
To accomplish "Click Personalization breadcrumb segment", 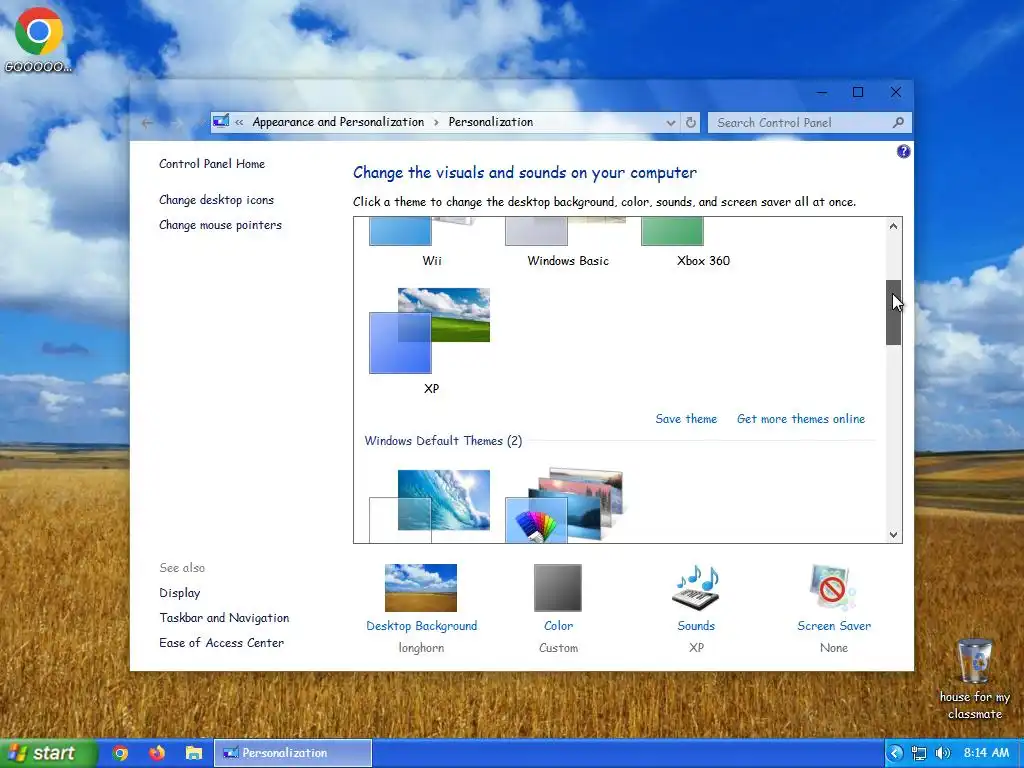I will pyautogui.click(x=490, y=122).
